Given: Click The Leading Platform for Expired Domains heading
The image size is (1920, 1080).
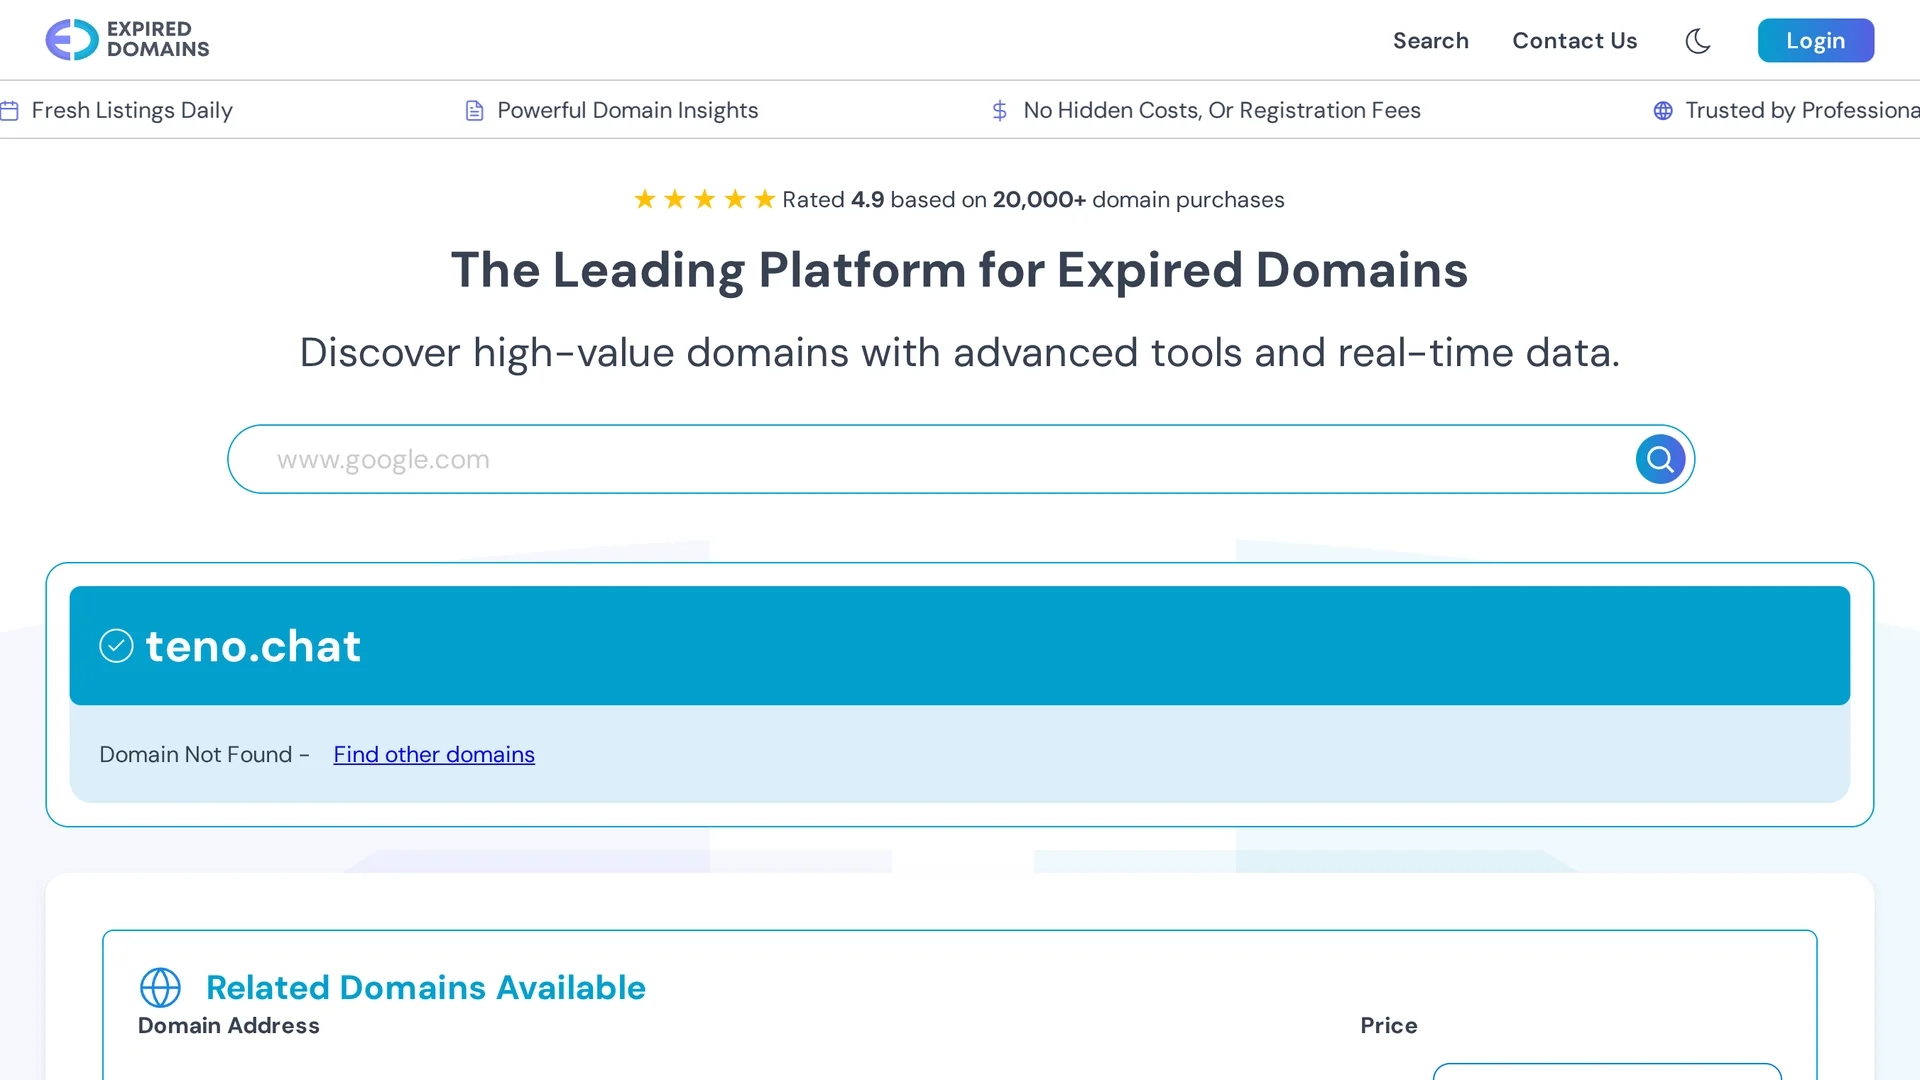Looking at the screenshot, I should 959,270.
